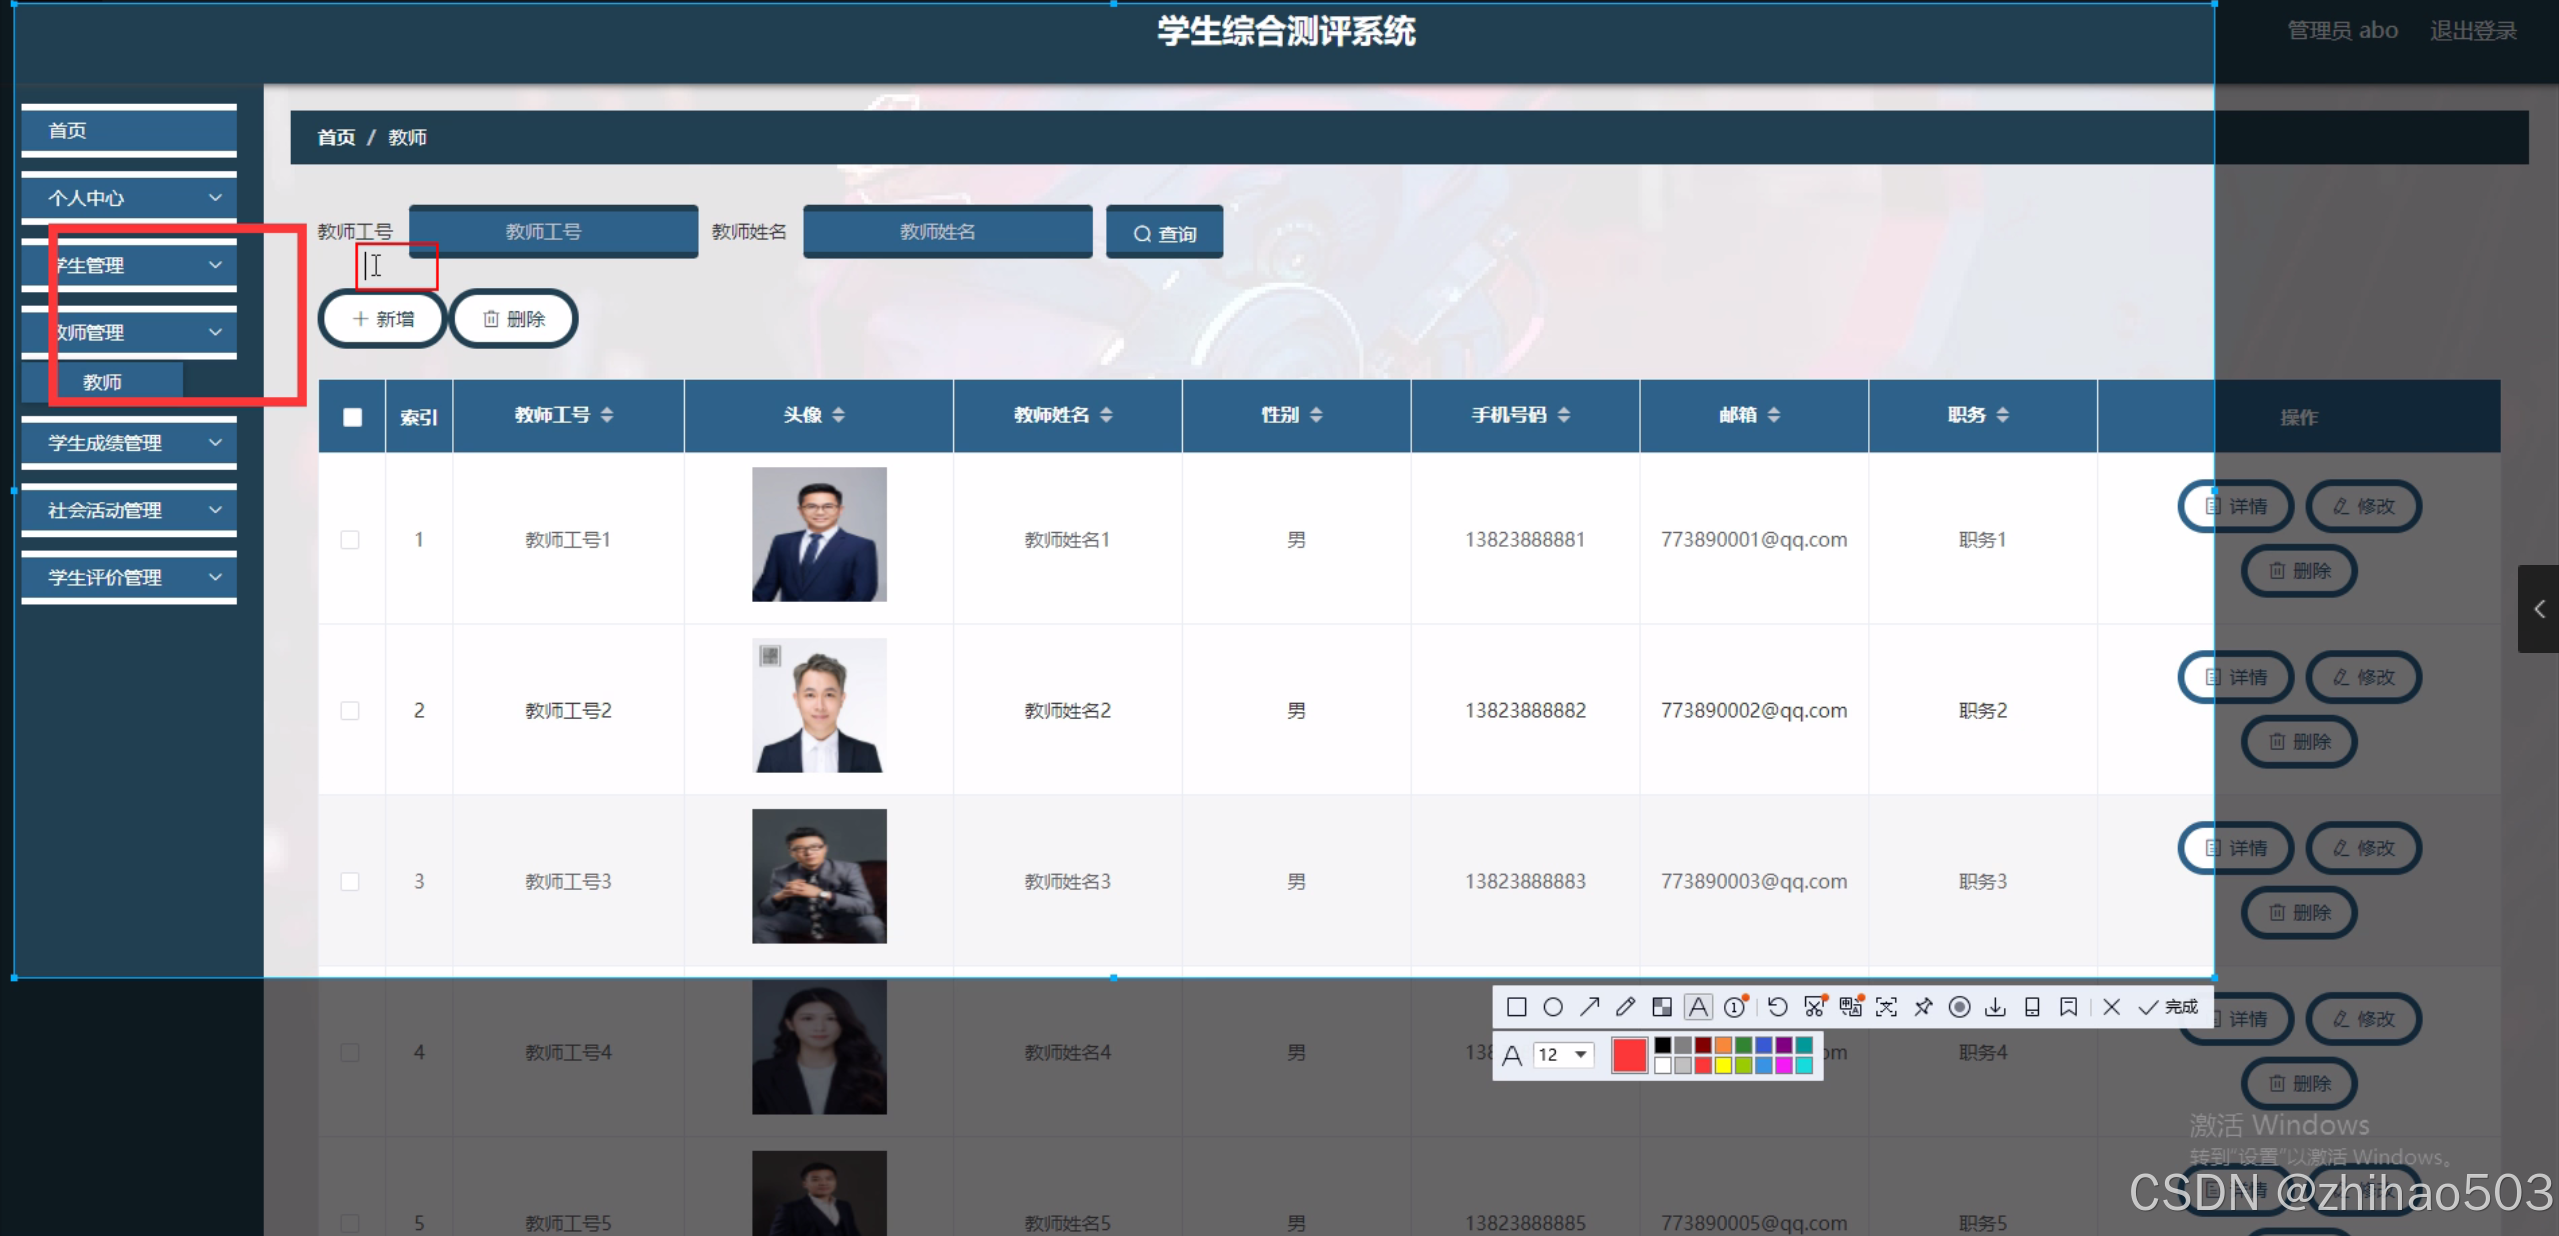The width and height of the screenshot is (2559, 1236).
Task: Click the 新增 add button
Action: pyautogui.click(x=383, y=319)
